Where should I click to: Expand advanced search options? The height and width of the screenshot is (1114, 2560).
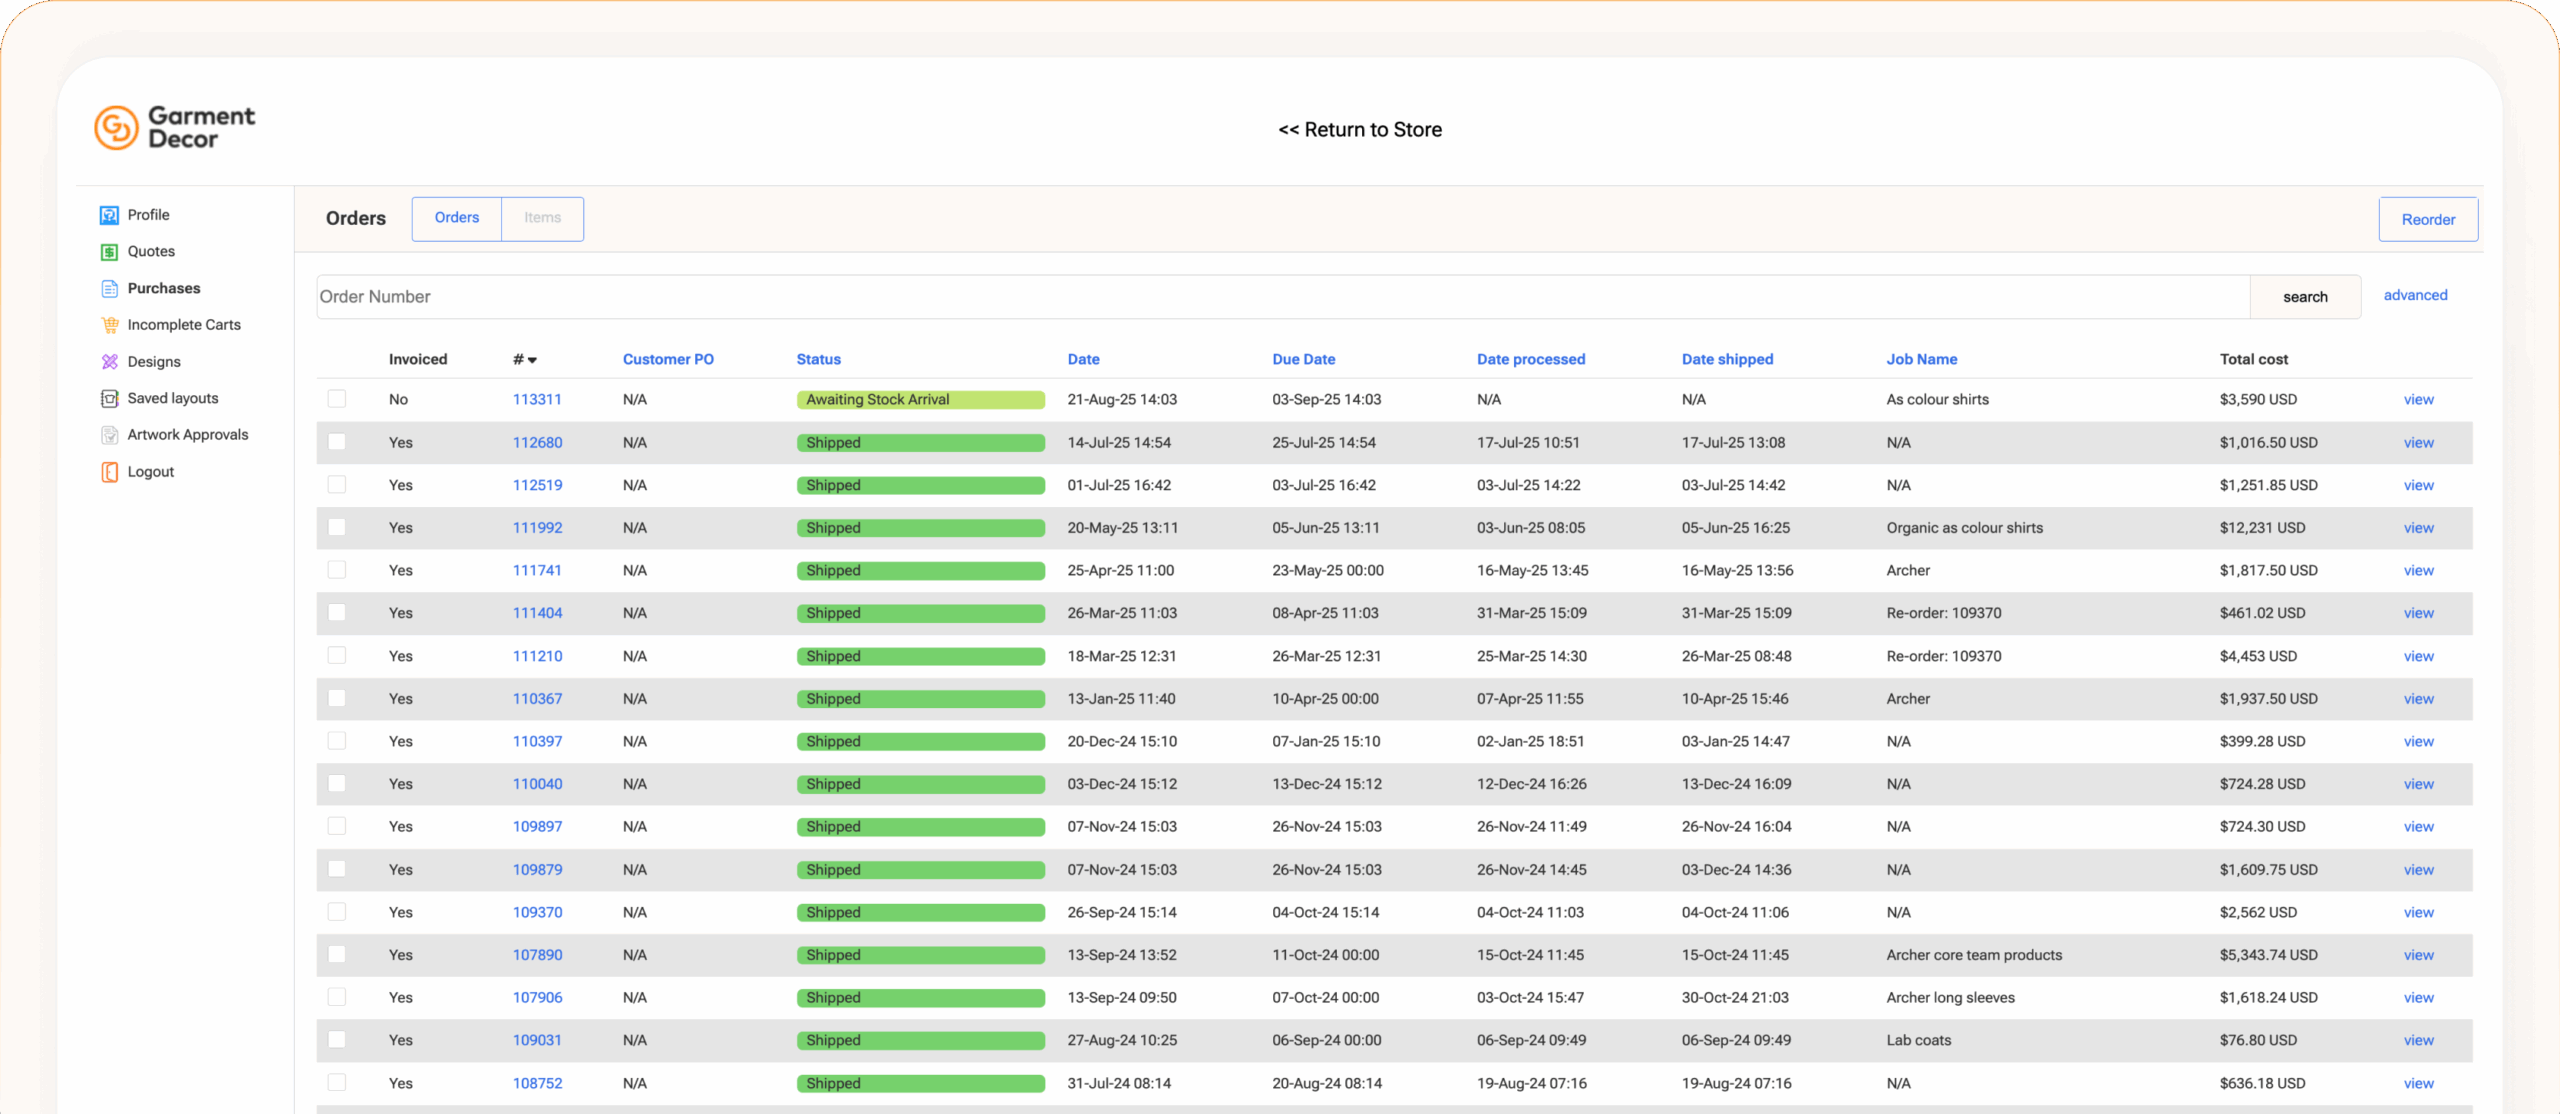click(2415, 295)
